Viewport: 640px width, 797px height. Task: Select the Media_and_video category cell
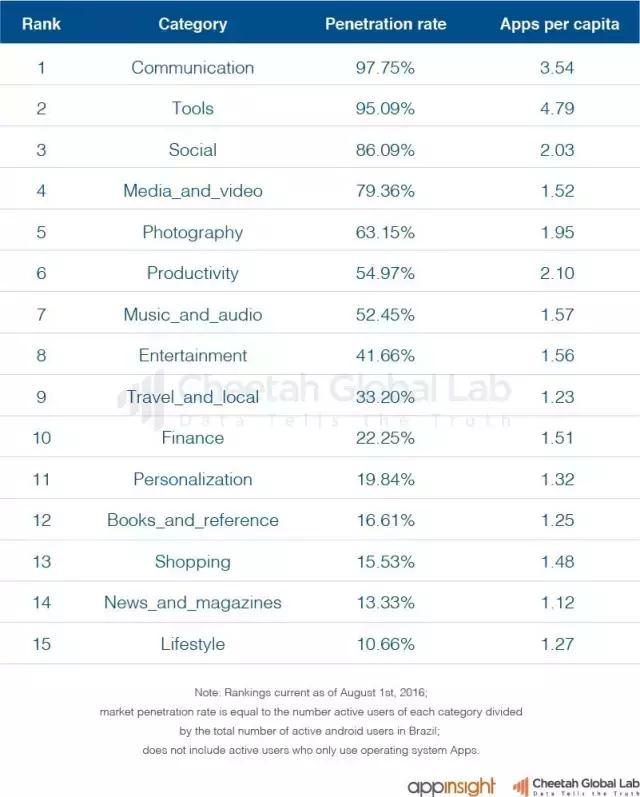pyautogui.click(x=193, y=191)
